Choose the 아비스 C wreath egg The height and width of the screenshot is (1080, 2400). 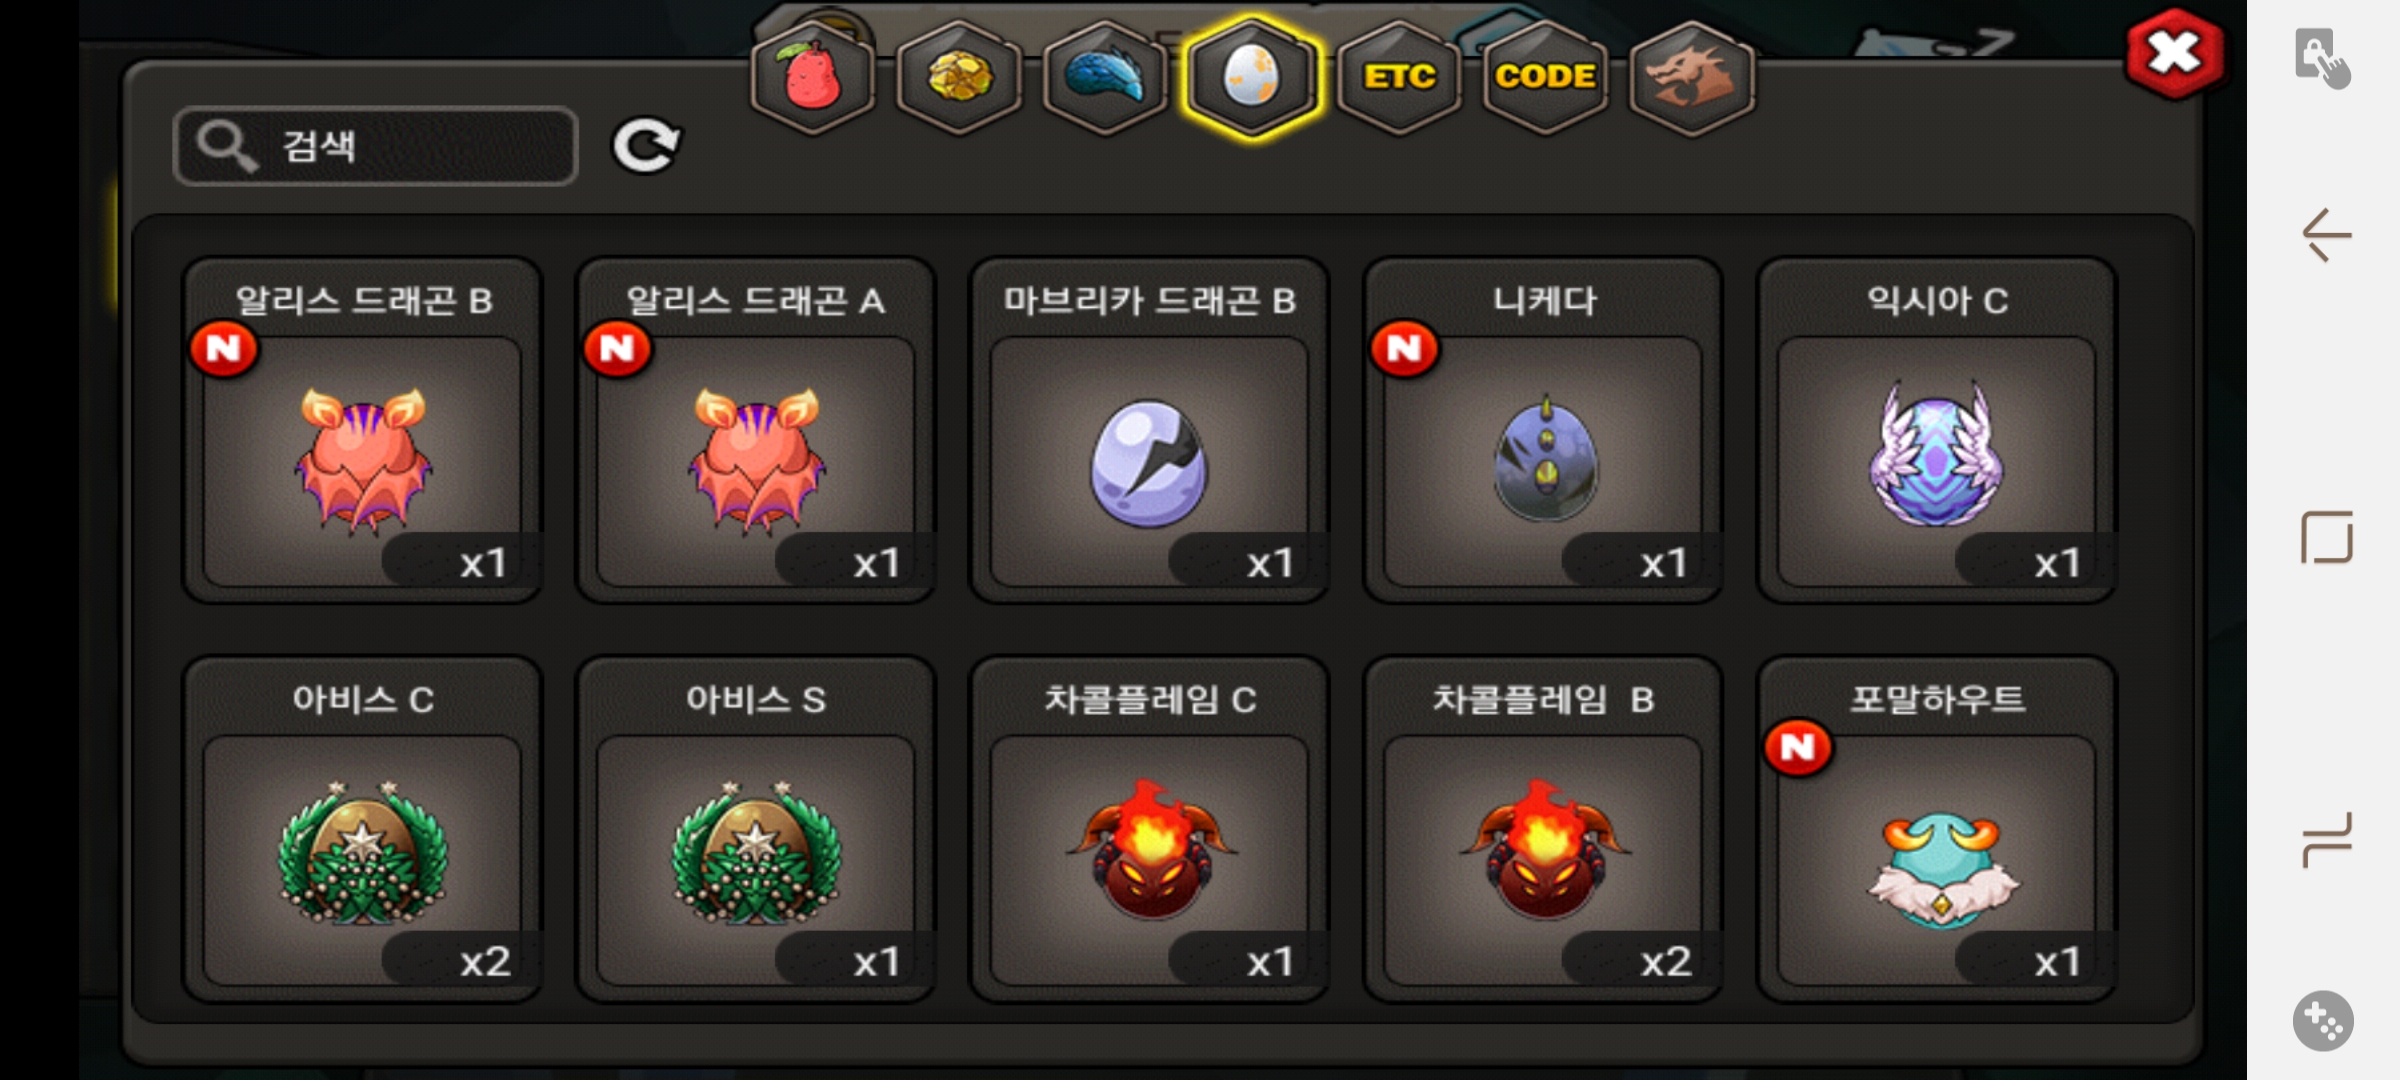(362, 829)
